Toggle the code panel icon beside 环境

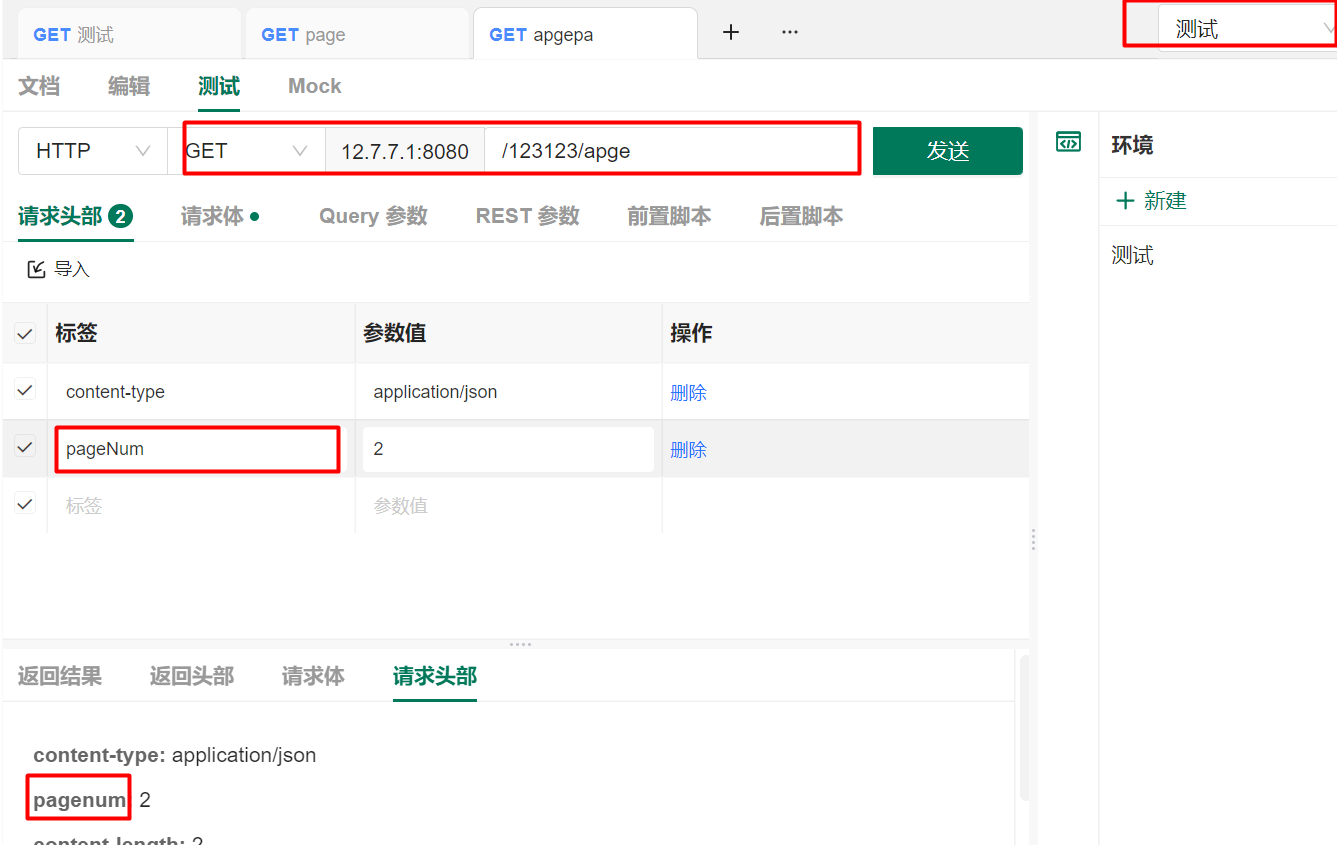[1068, 142]
